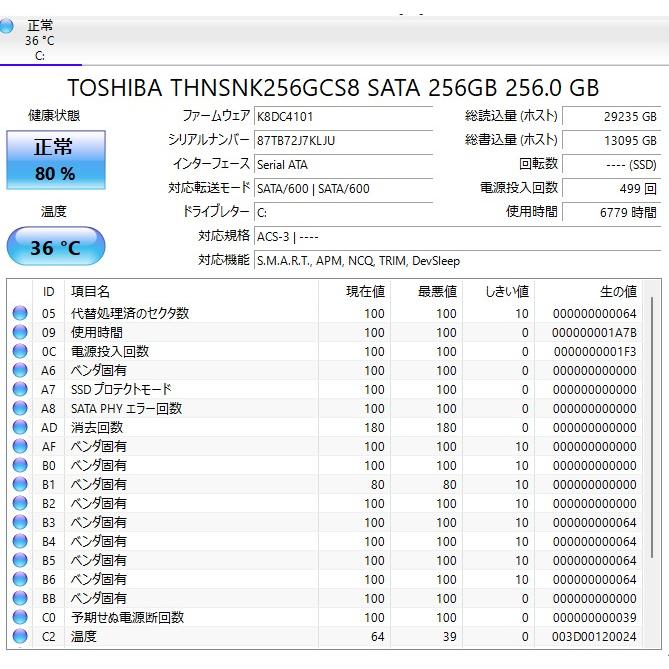Click the 36 °C temperature button
This screenshot has width=669, height=669.
56,247
